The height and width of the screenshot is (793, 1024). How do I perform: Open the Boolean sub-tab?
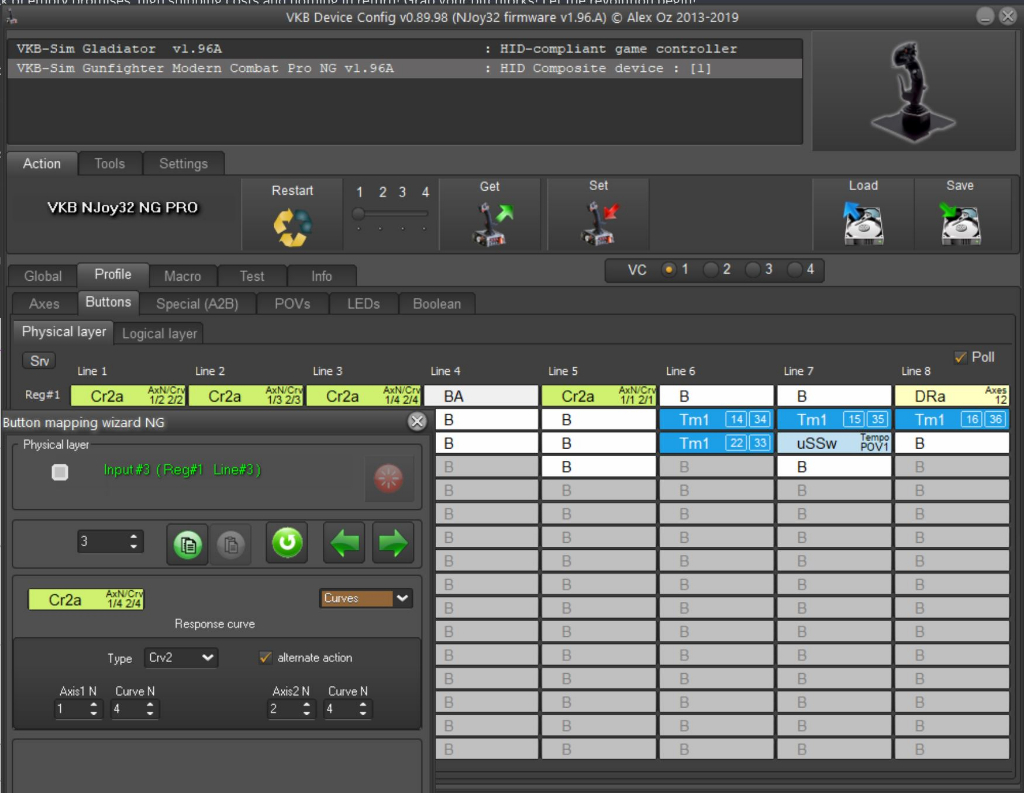(437, 304)
